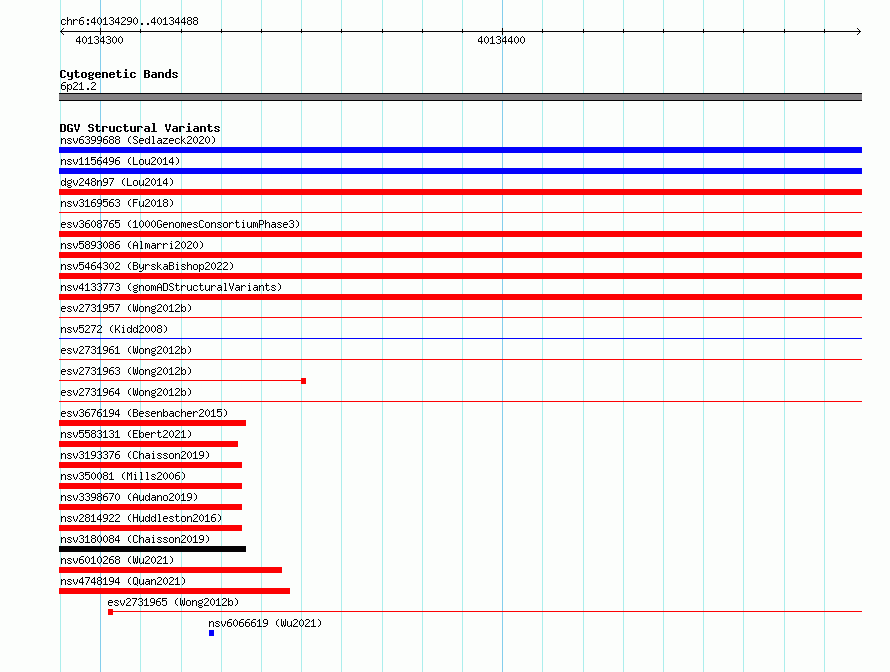Click the red bar under nsv6010268
Viewport: 890px width, 672px height.
point(170,570)
